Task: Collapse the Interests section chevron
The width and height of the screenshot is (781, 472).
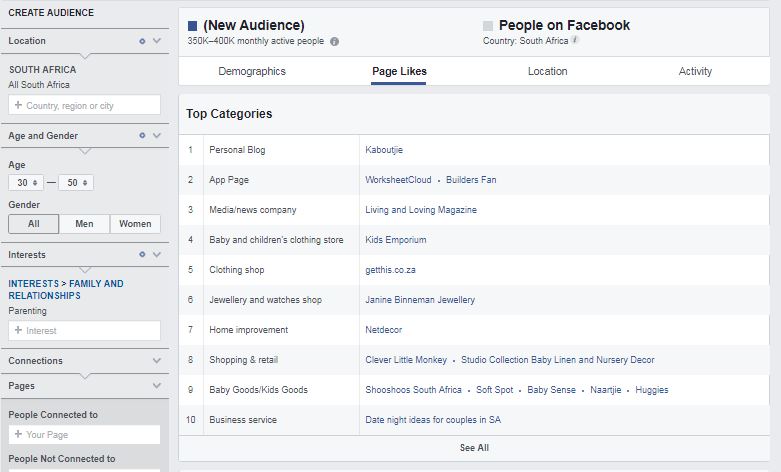Action: coord(157,254)
